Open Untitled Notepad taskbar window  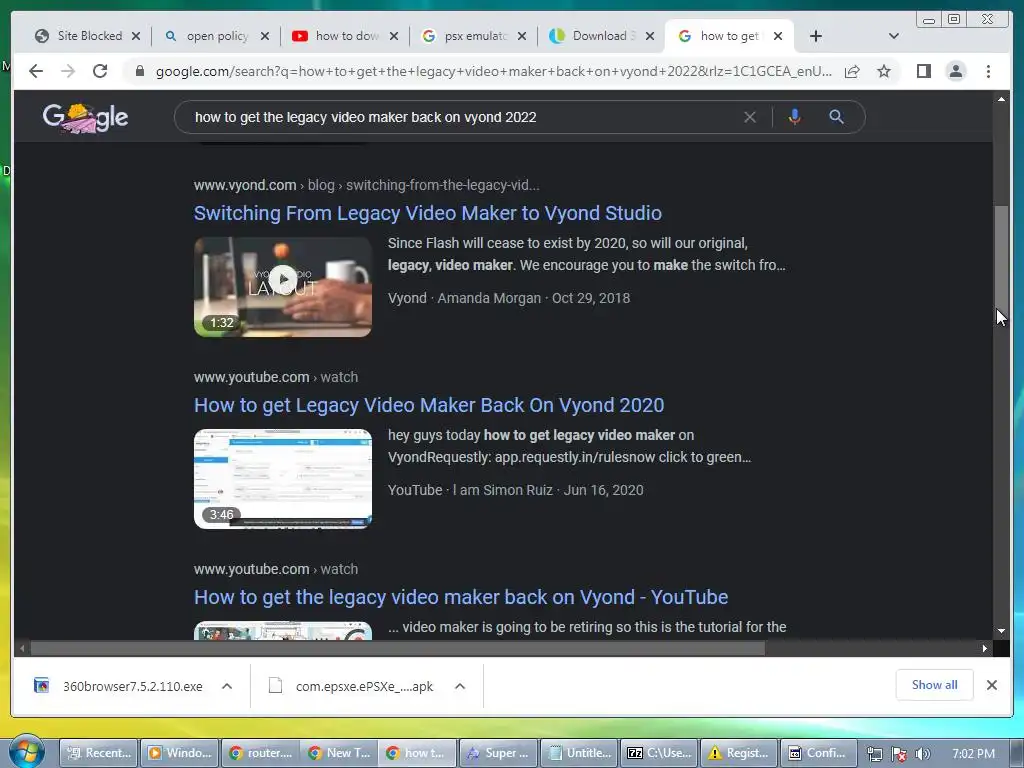[580, 753]
